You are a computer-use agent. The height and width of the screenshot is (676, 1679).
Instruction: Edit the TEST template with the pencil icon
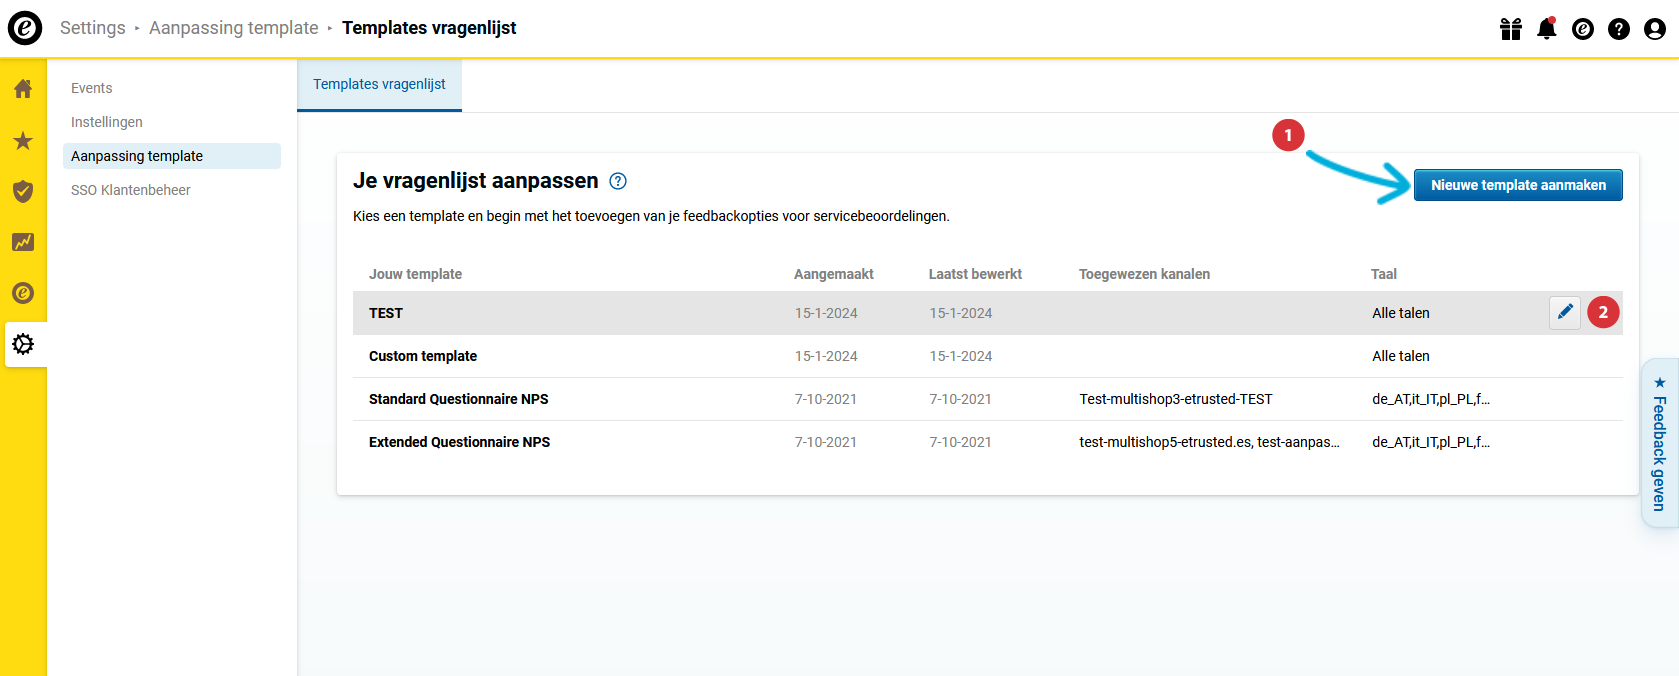coord(1565,313)
